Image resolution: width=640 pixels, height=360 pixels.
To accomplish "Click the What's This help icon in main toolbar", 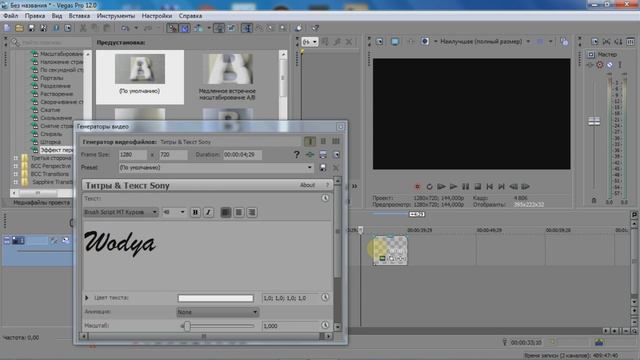I will (x=315, y=28).
